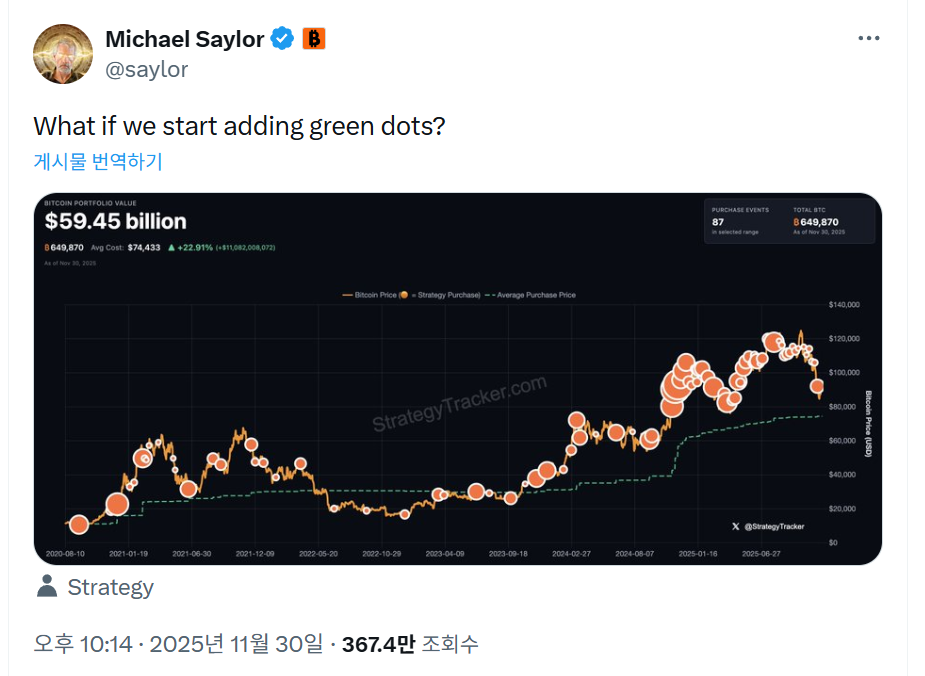This screenshot has height=676, width=925.
Task: Click the orange Bitcoin symbol in Total BTC card
Action: [x=797, y=222]
